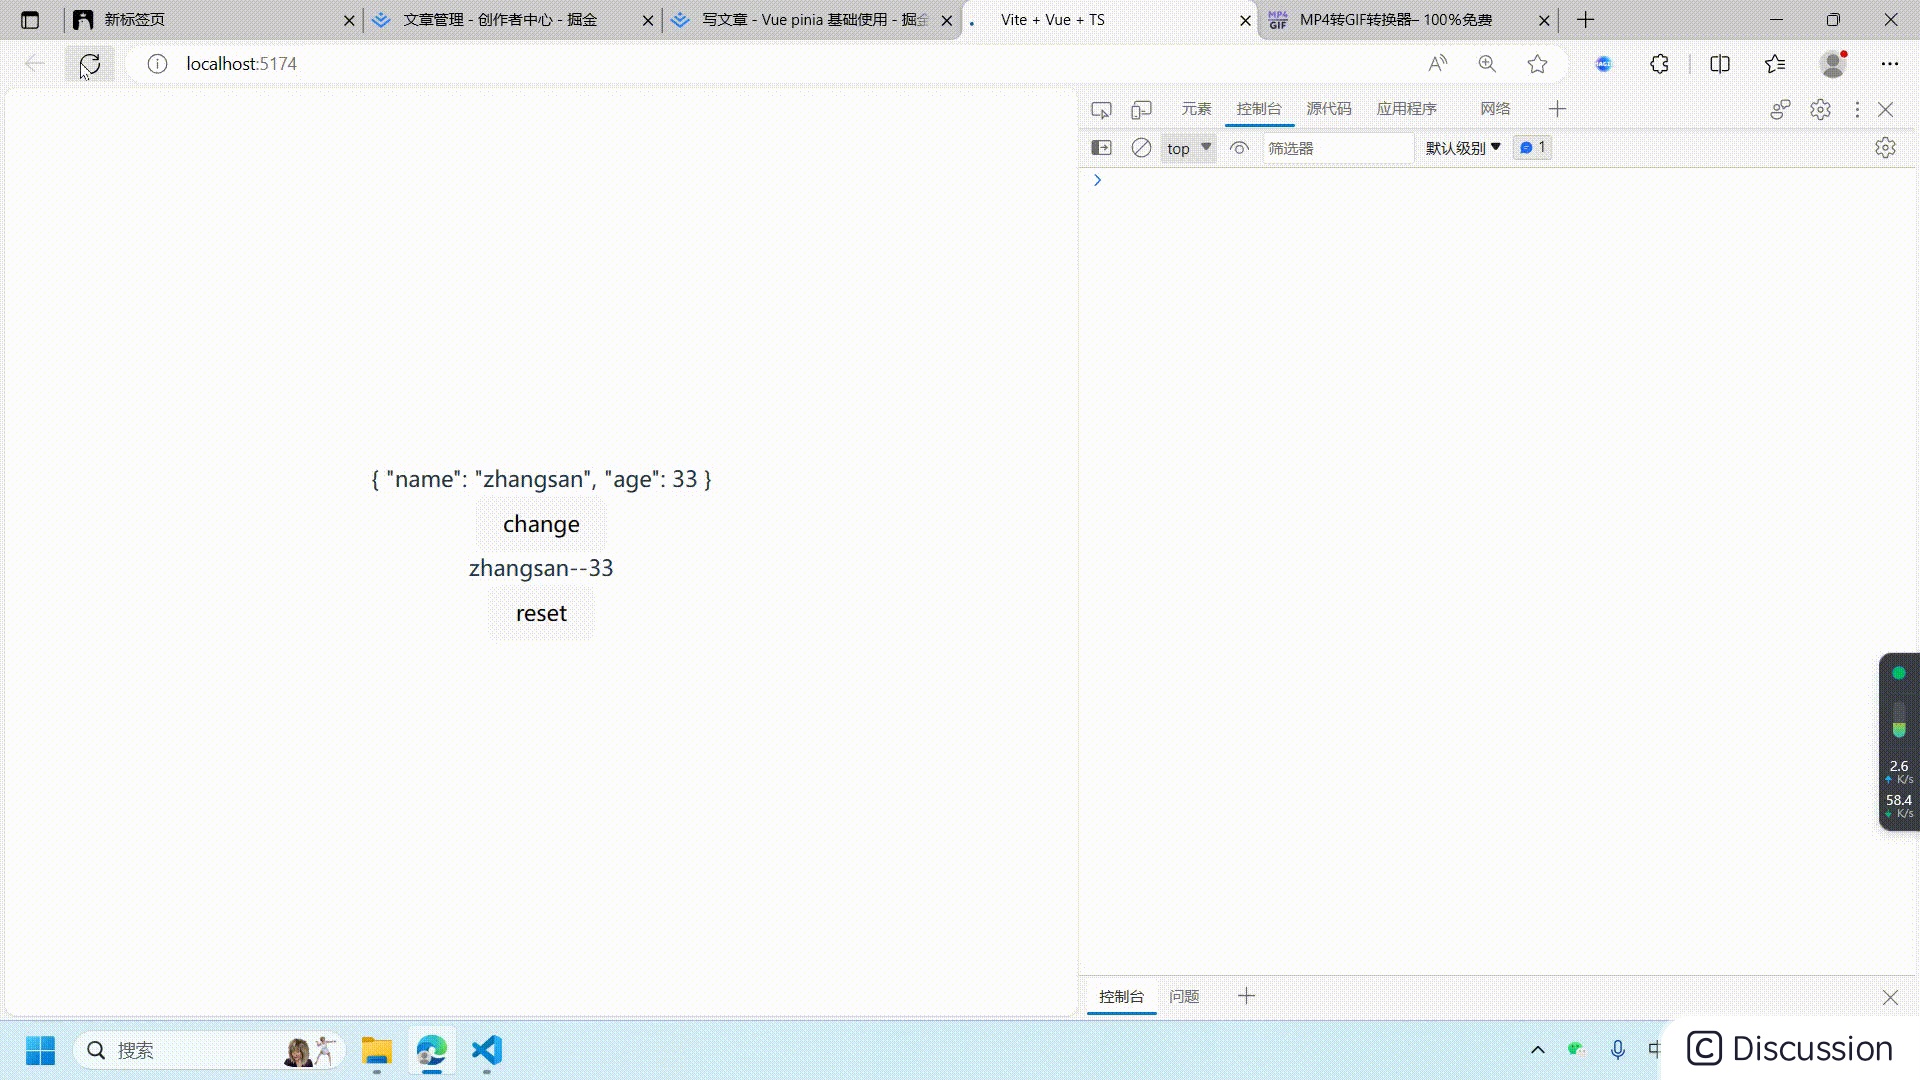
Task: Toggle the console sidebar panel icon
Action: click(x=1101, y=148)
